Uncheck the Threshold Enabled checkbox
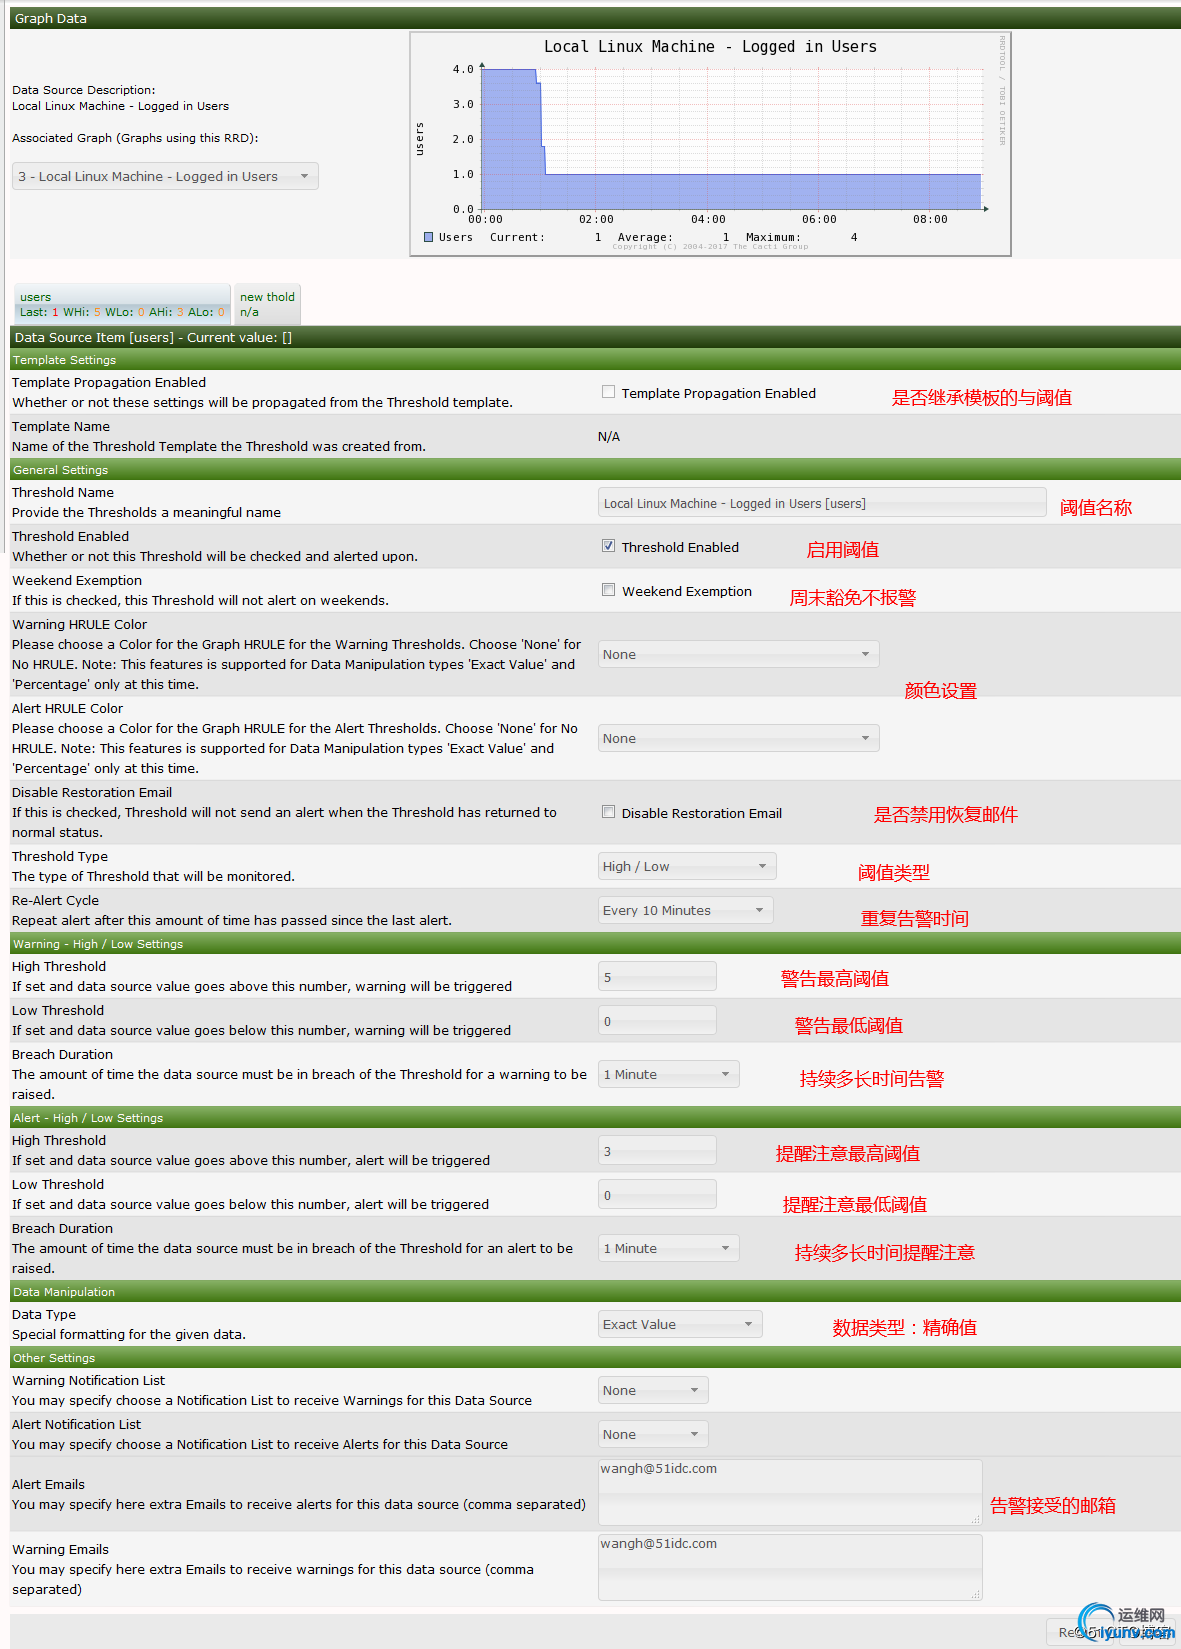1181x1649 pixels. [608, 546]
